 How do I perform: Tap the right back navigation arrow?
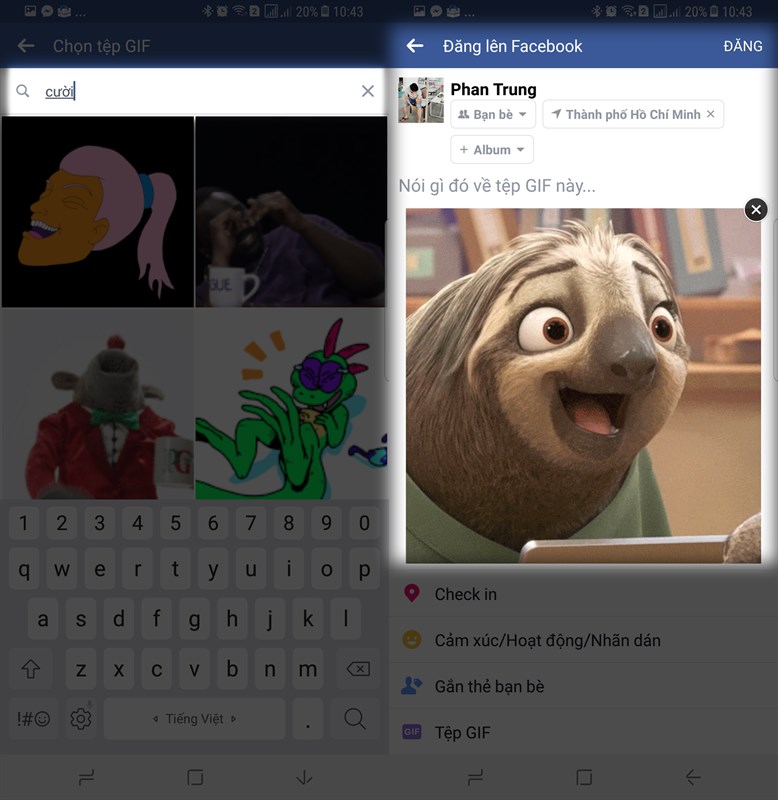693,778
